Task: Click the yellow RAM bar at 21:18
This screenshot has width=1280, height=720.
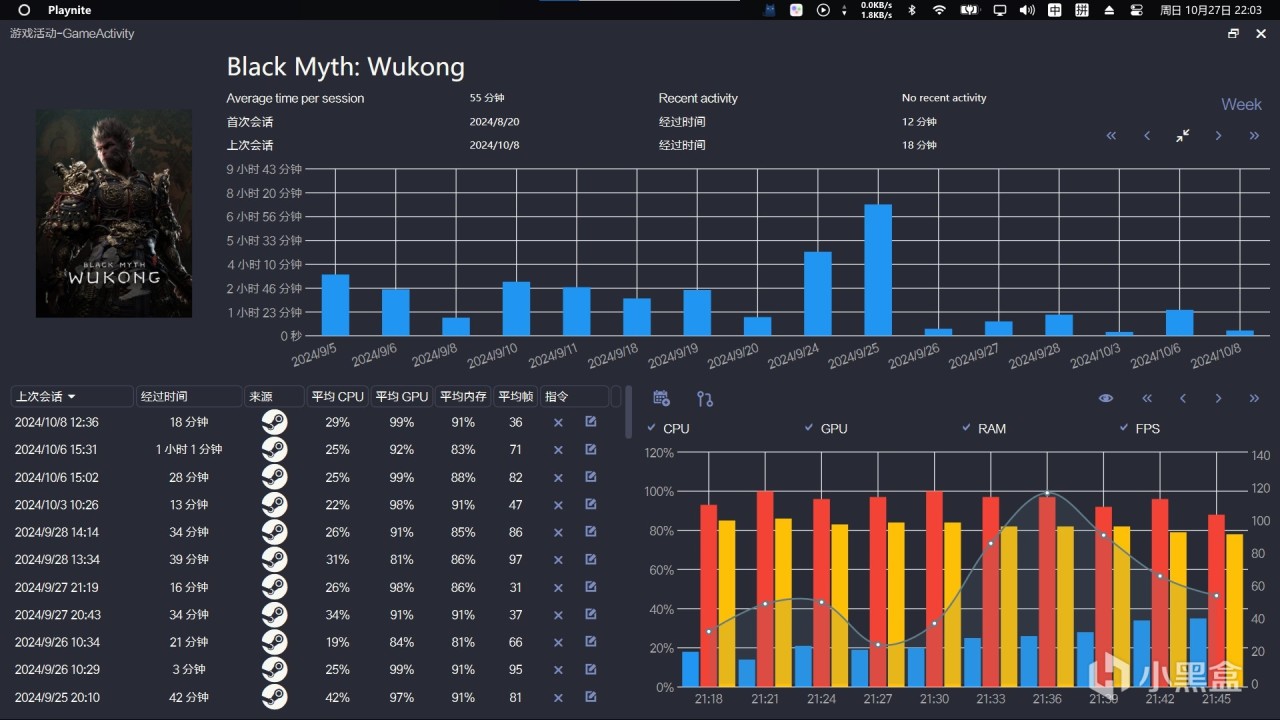Action: [x=727, y=604]
